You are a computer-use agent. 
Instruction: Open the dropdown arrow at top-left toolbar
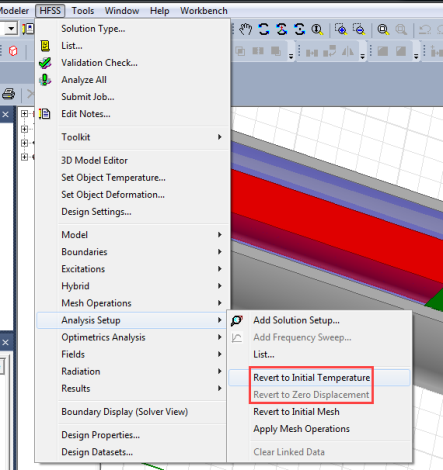click(x=11, y=29)
